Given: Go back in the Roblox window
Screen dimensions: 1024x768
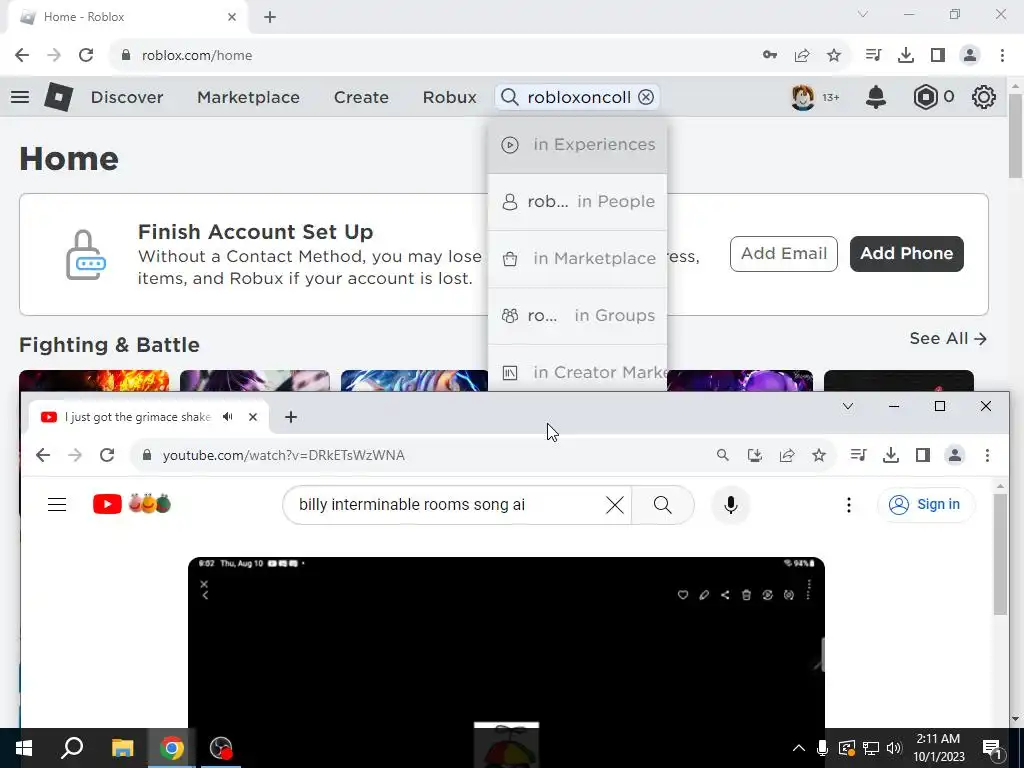Looking at the screenshot, I should [x=22, y=55].
